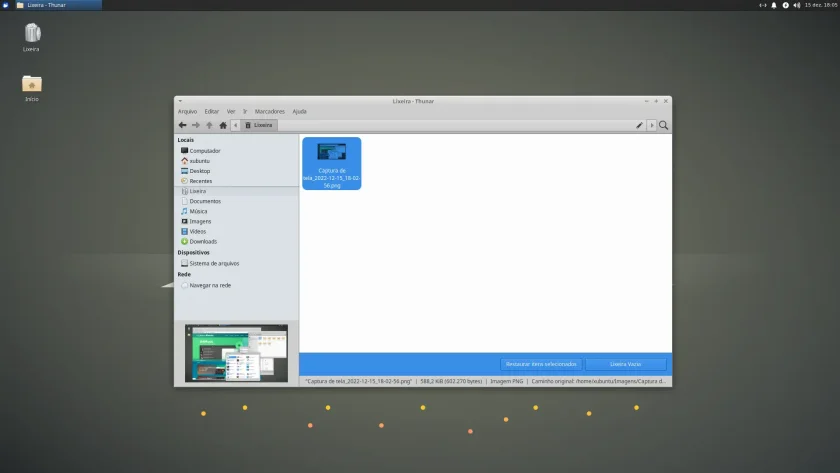Click the Início home folder desktop icon
Viewport: 840px width, 473px height.
click(x=32, y=88)
